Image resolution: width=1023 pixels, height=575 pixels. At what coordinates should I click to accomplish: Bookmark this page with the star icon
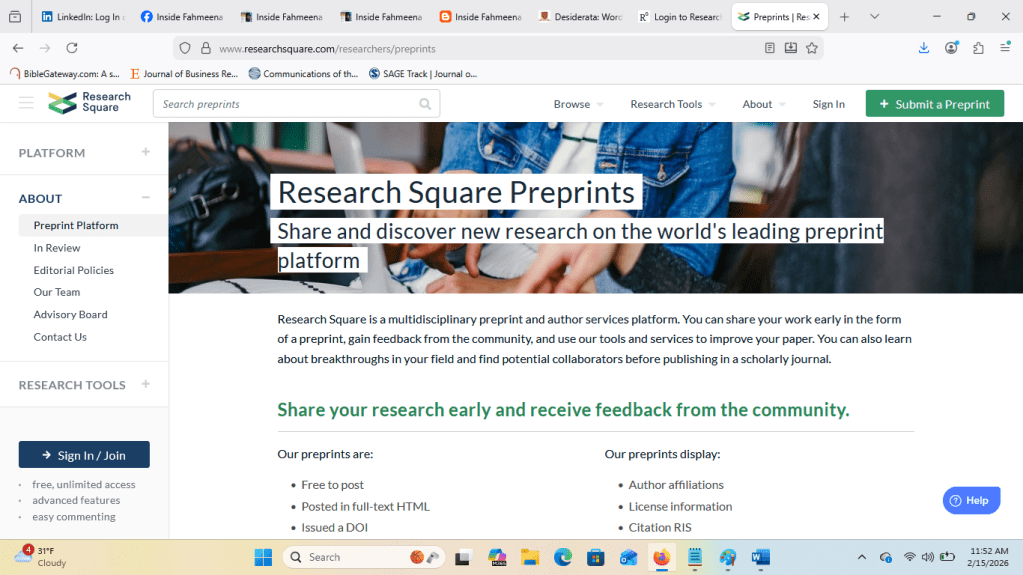click(x=812, y=48)
